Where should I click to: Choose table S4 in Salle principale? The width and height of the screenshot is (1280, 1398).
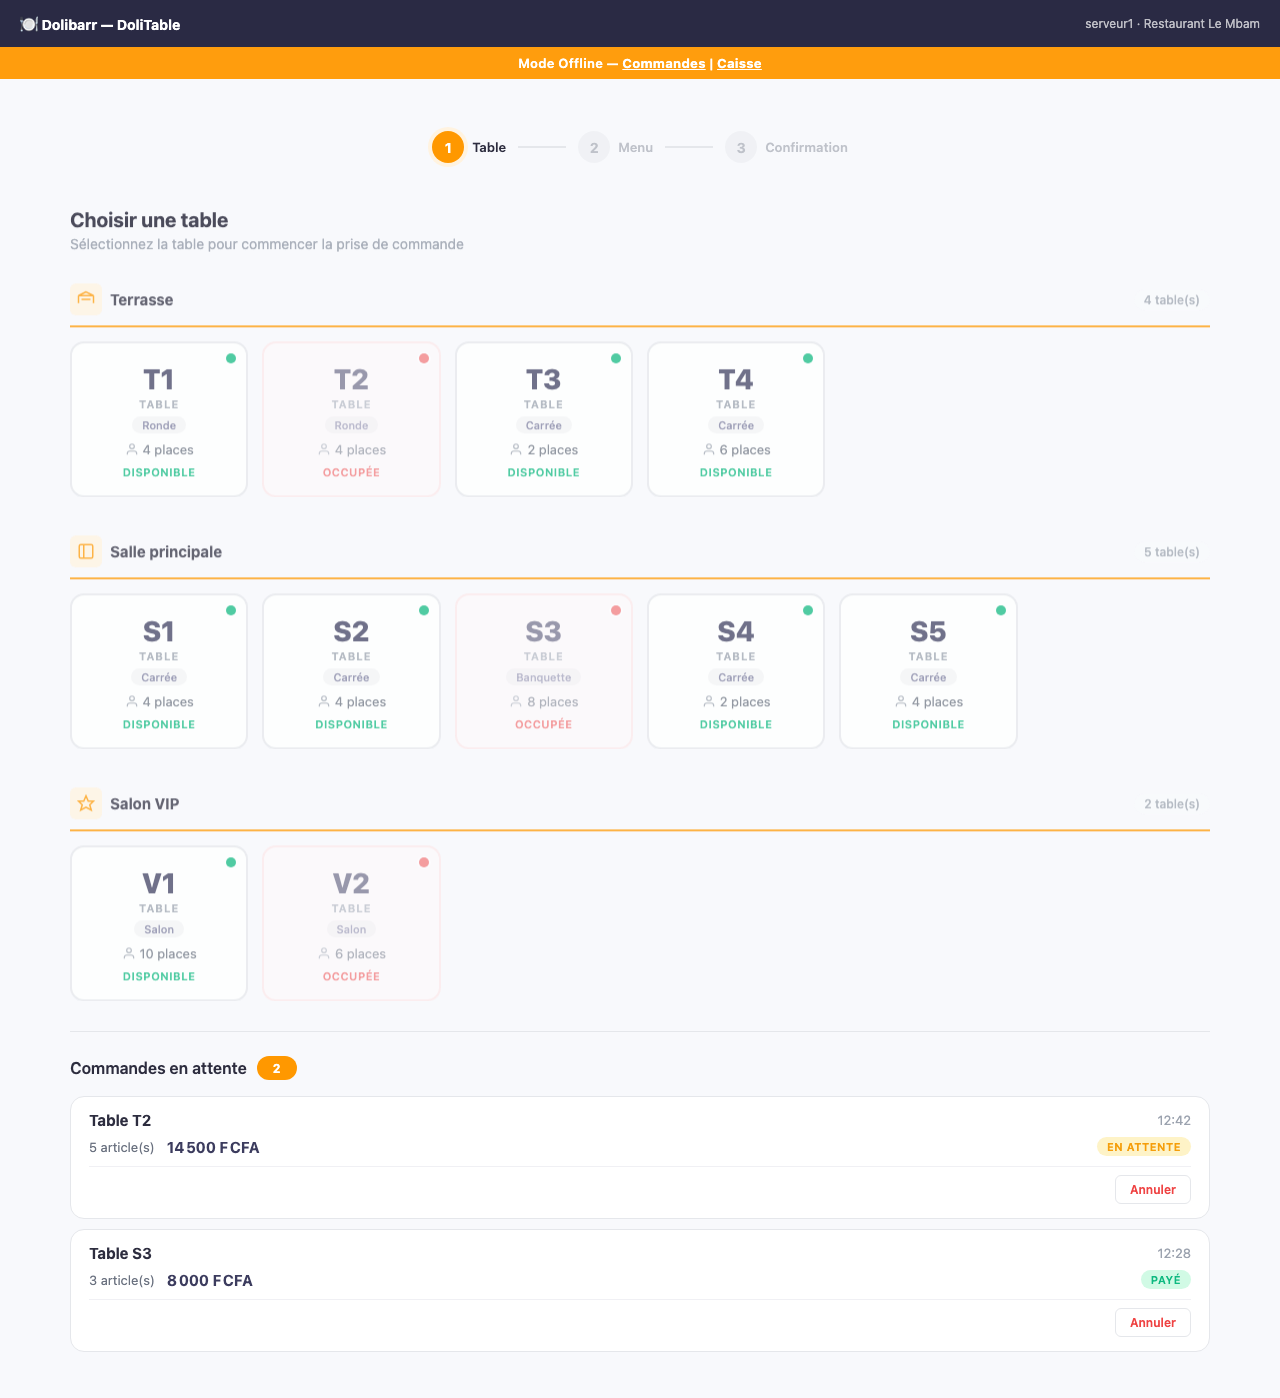pyautogui.click(x=736, y=671)
